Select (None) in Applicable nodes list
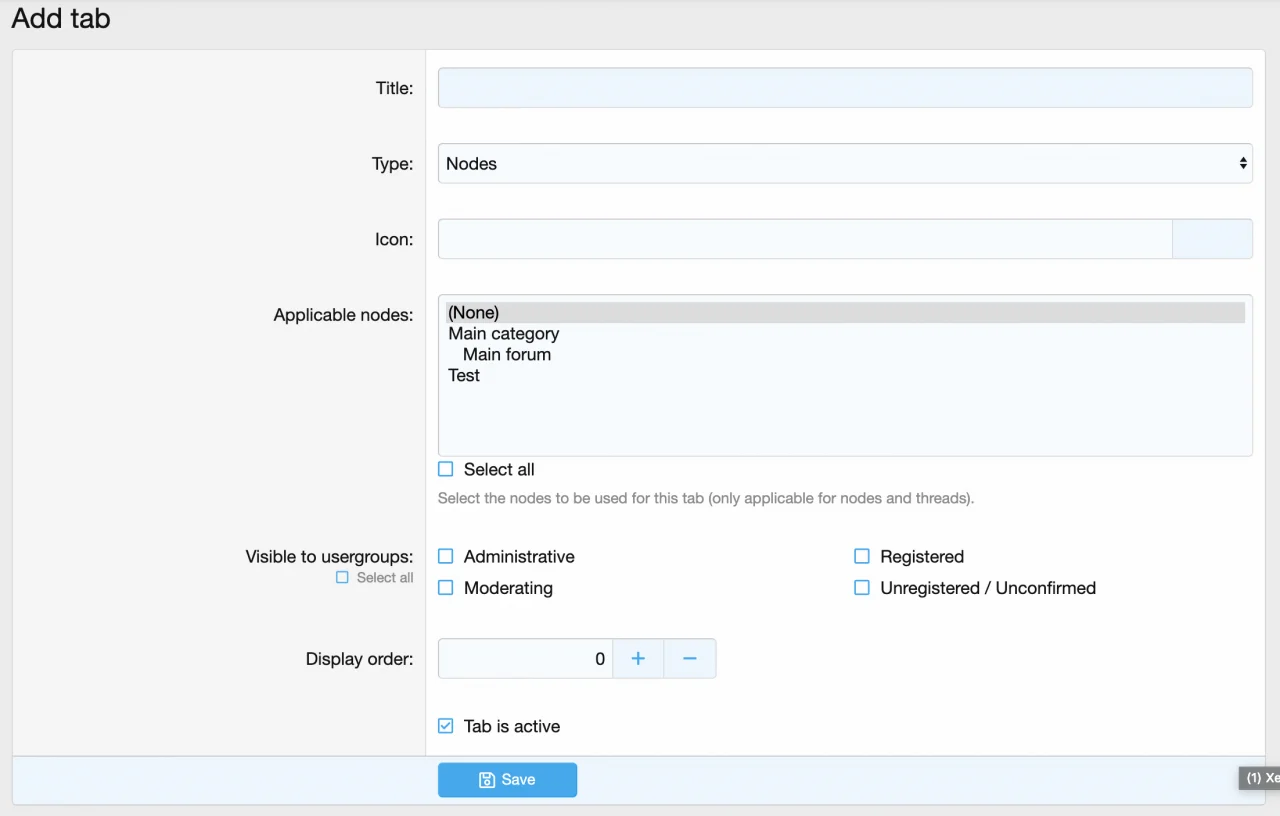Image resolution: width=1280 pixels, height=816 pixels. tap(474, 313)
